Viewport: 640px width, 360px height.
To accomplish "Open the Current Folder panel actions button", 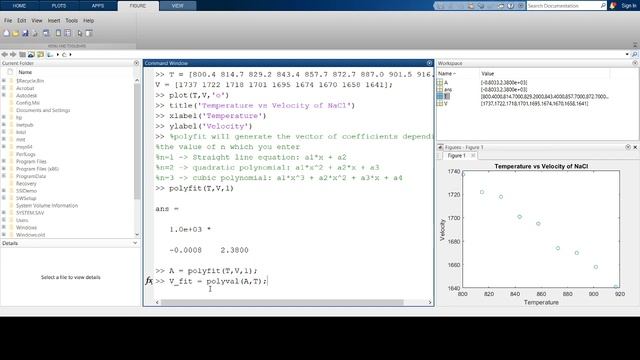I will (136, 63).
